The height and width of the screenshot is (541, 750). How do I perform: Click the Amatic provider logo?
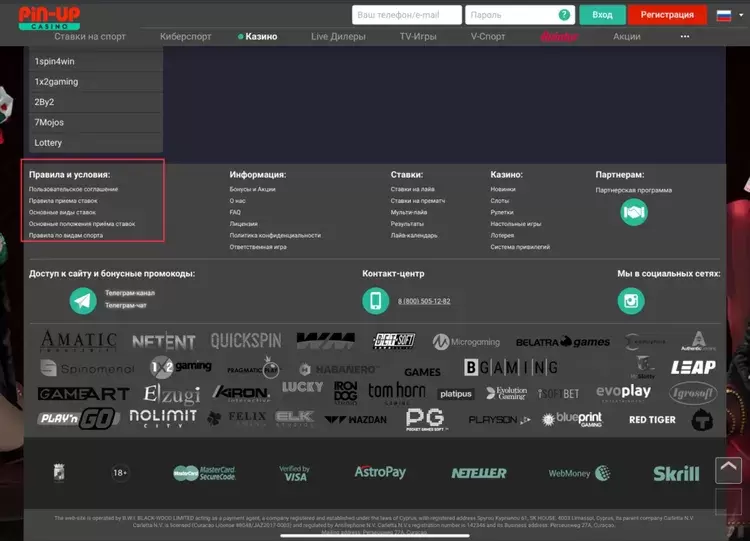tap(78, 341)
